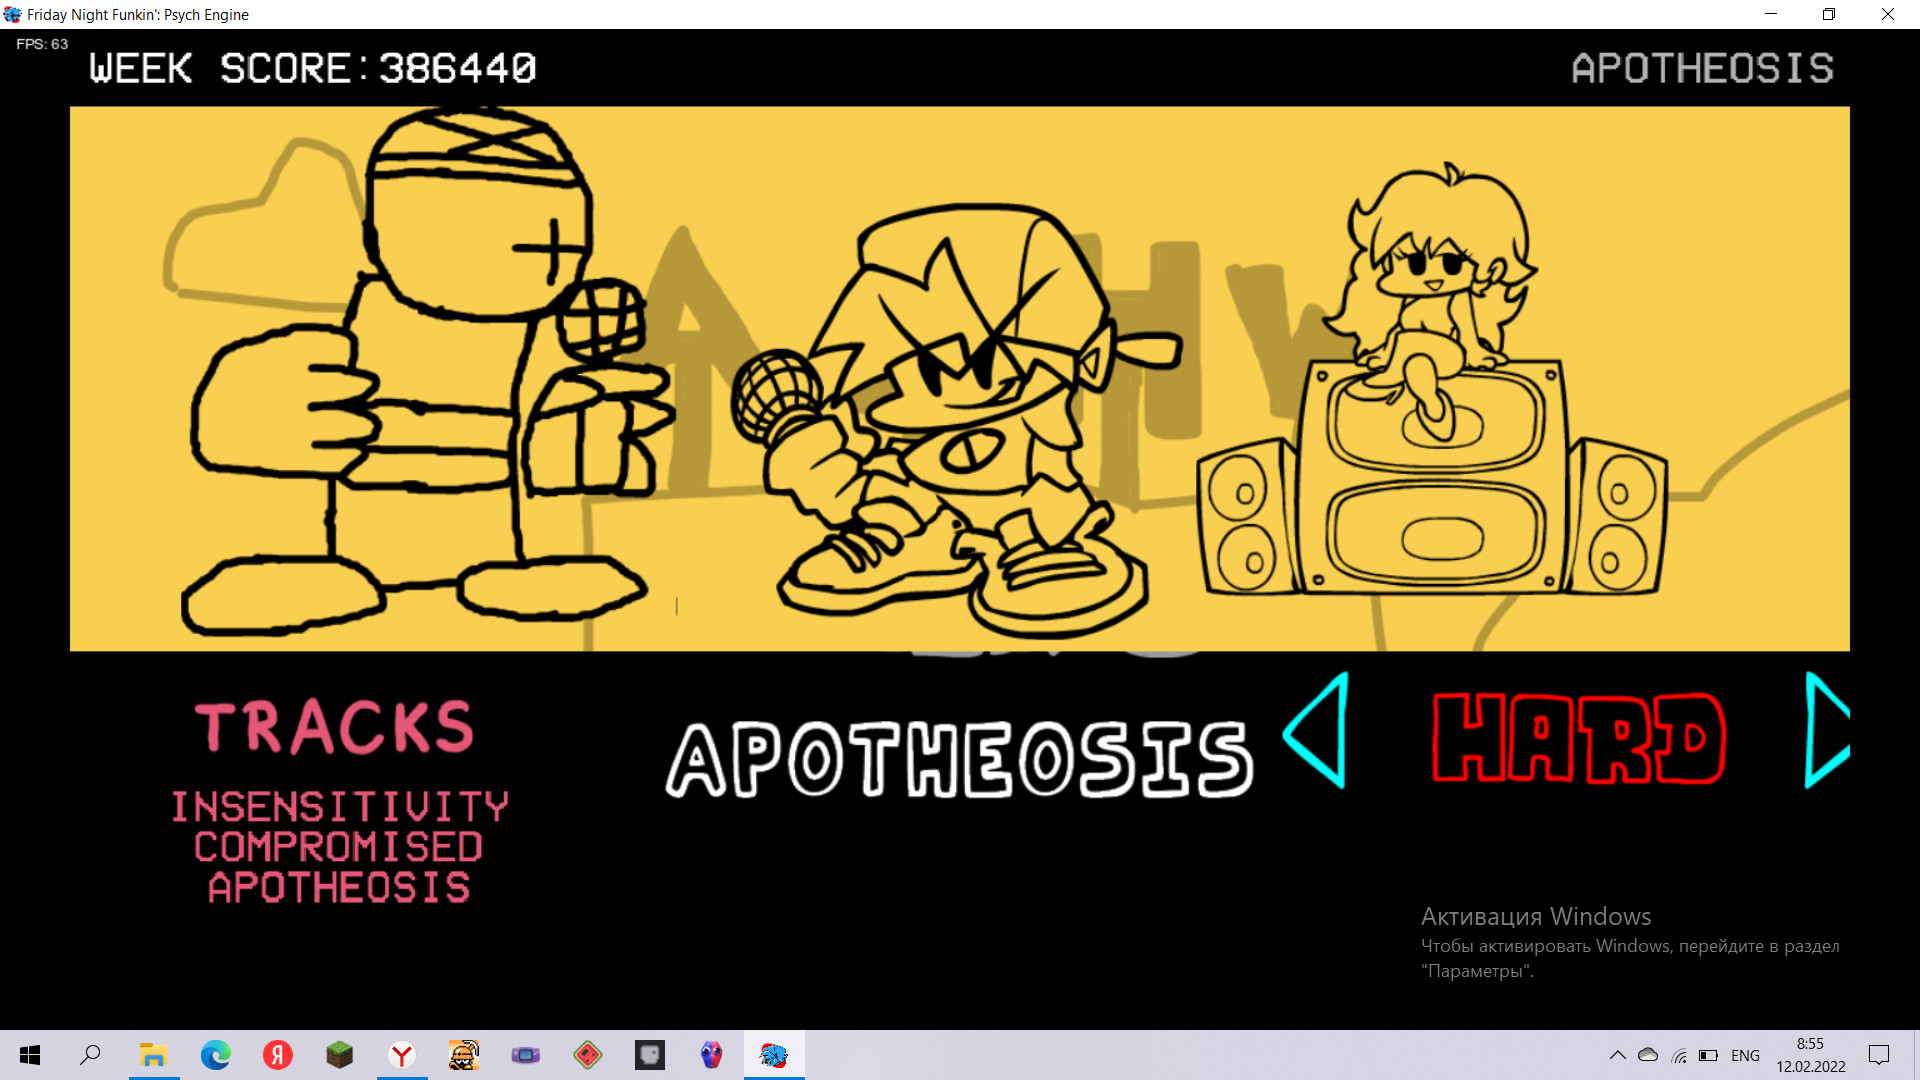Click APOTHEOSIS week name at top right

coord(1702,68)
